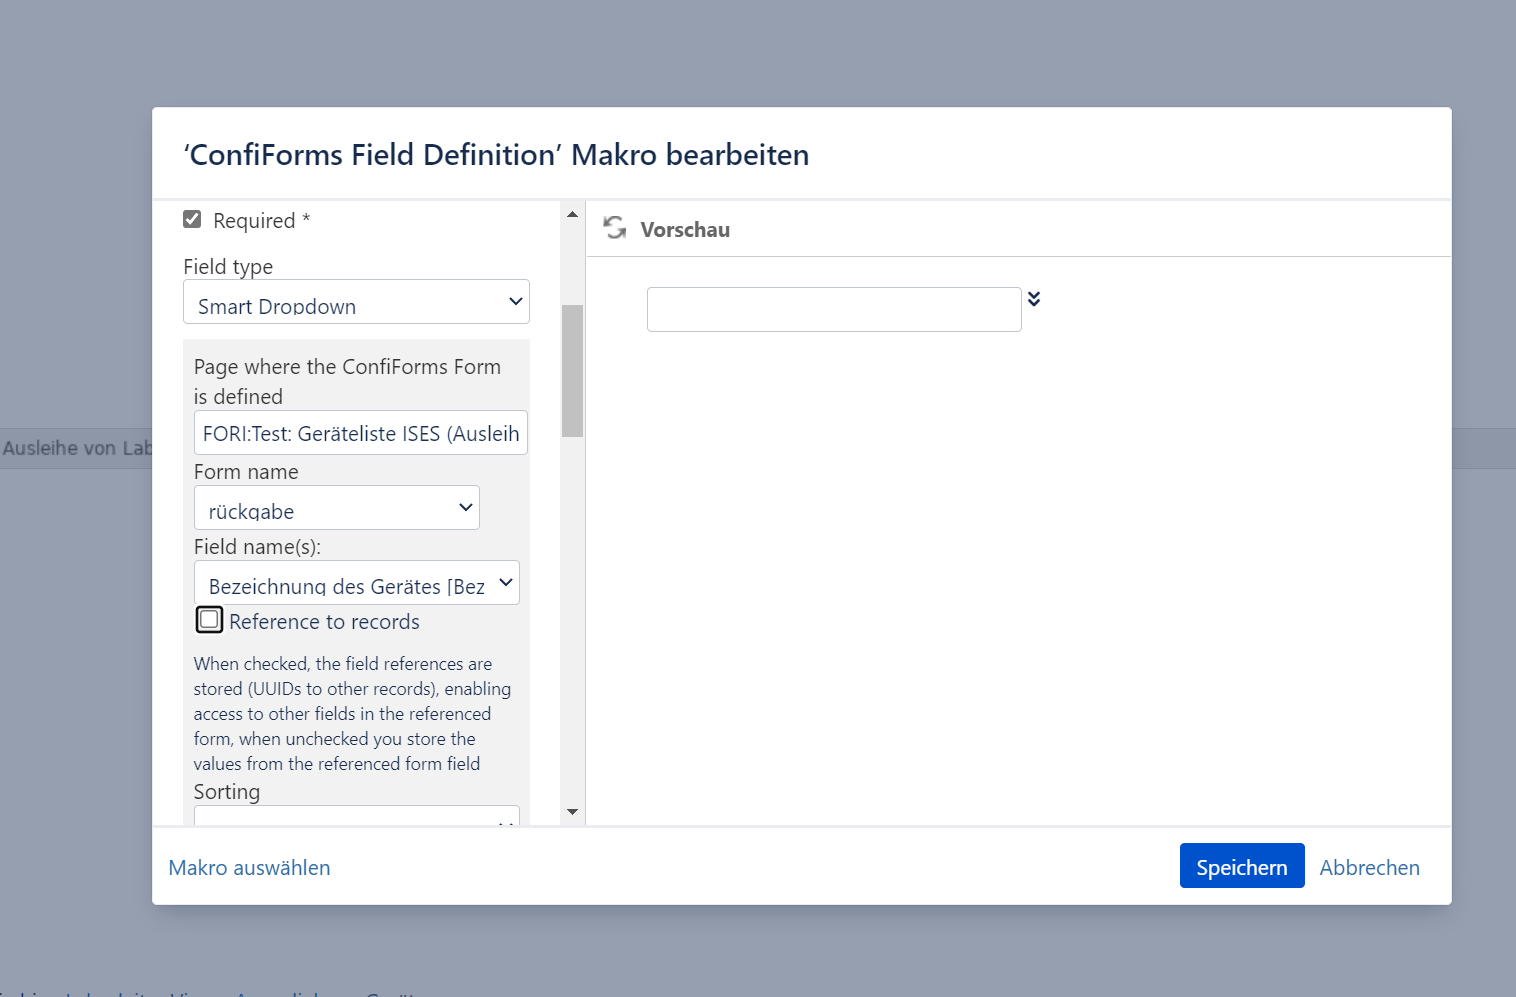Click the chevron beside rückgabe
The image size is (1516, 997).
(464, 507)
